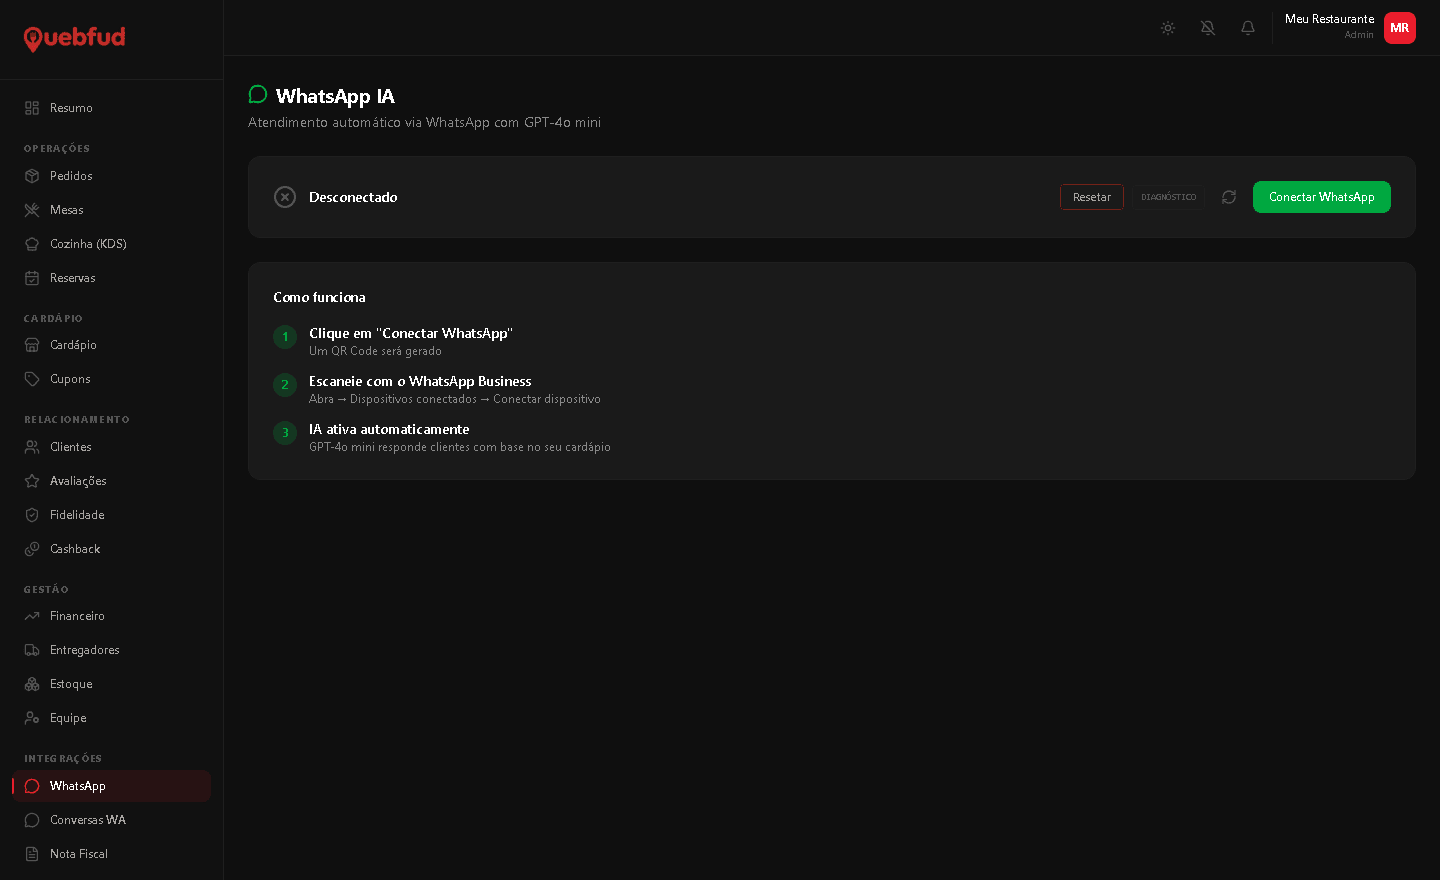1440x880 pixels.
Task: Click the Cupons tag icon
Action: 32,379
